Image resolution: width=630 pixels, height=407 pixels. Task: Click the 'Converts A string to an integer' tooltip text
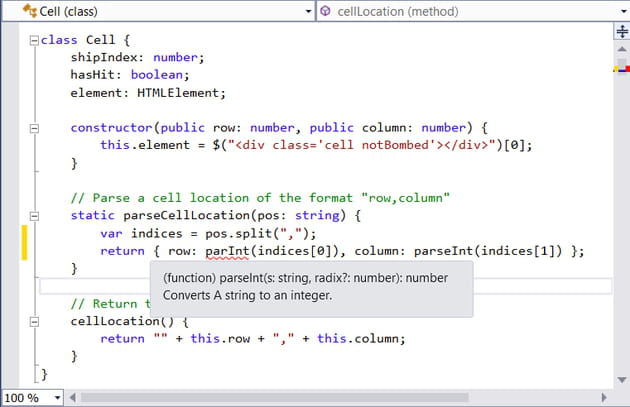pos(247,295)
